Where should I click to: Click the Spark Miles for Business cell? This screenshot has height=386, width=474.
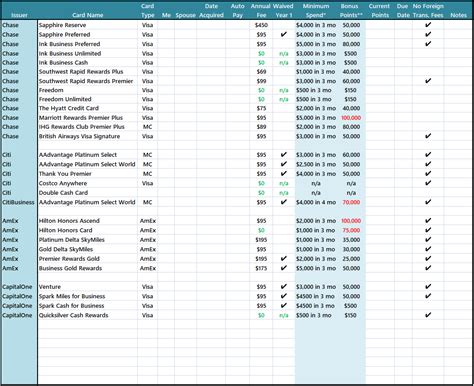point(72,296)
